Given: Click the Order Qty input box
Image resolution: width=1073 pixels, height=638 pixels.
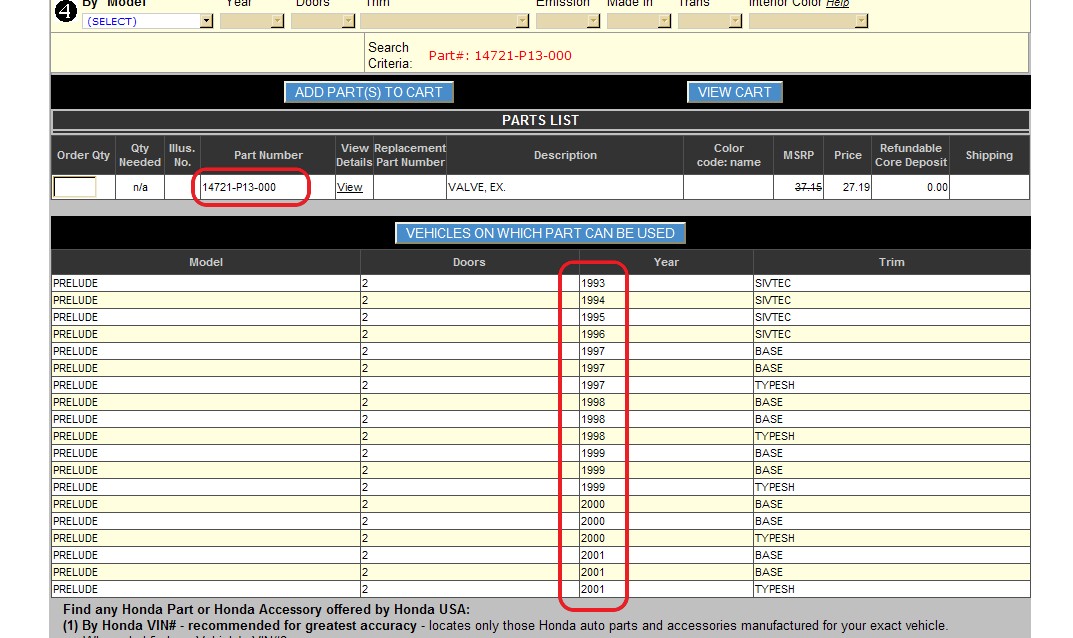Looking at the screenshot, I should (75, 187).
